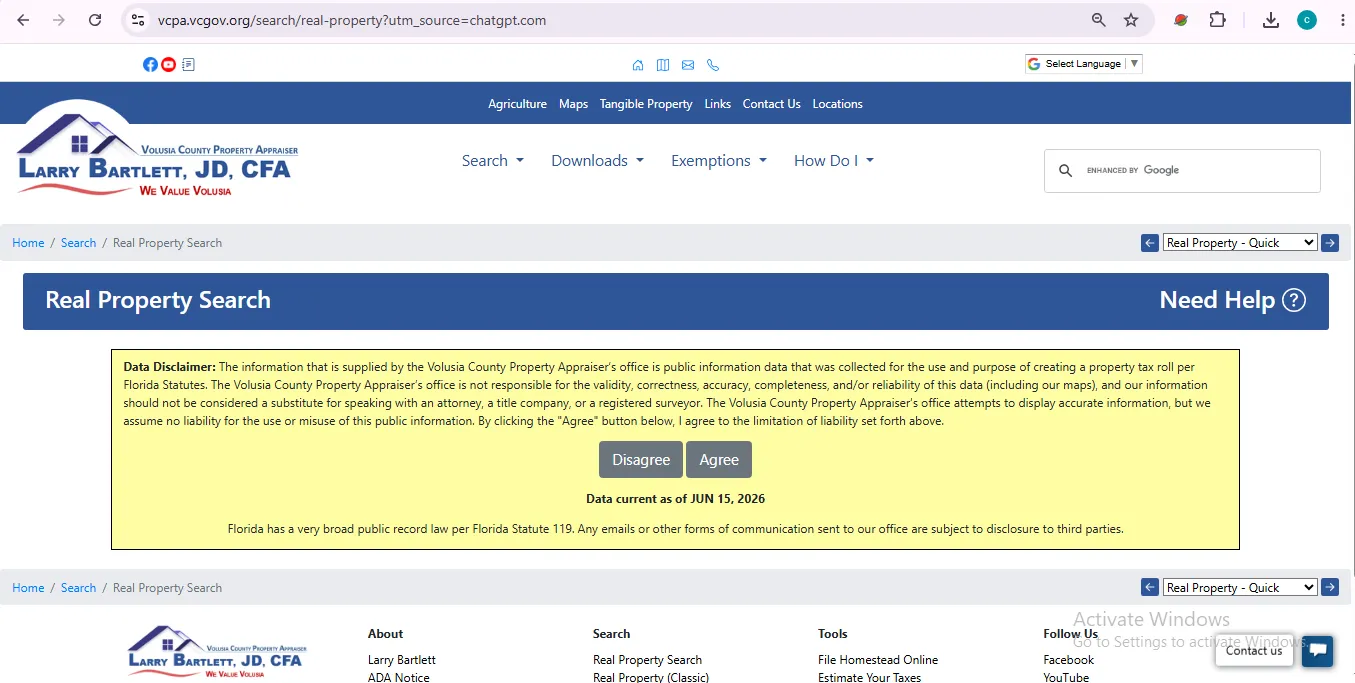Expand the Search navigation menu
This screenshot has width=1355, height=683.
(x=492, y=161)
